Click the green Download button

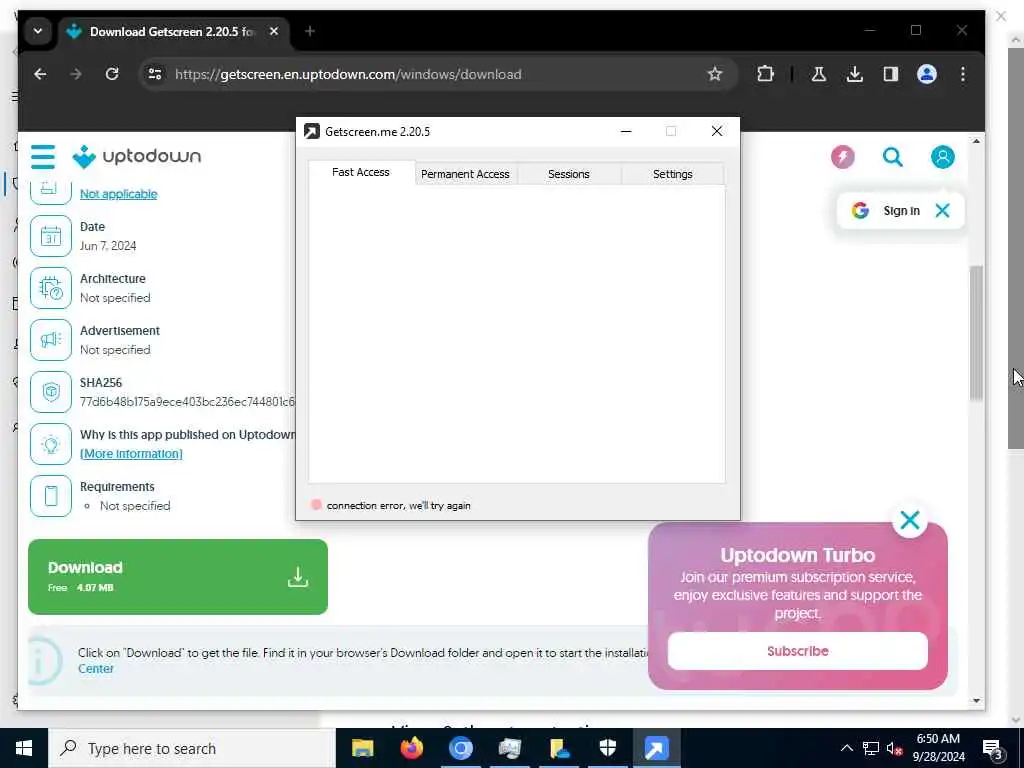pyautogui.click(x=178, y=577)
